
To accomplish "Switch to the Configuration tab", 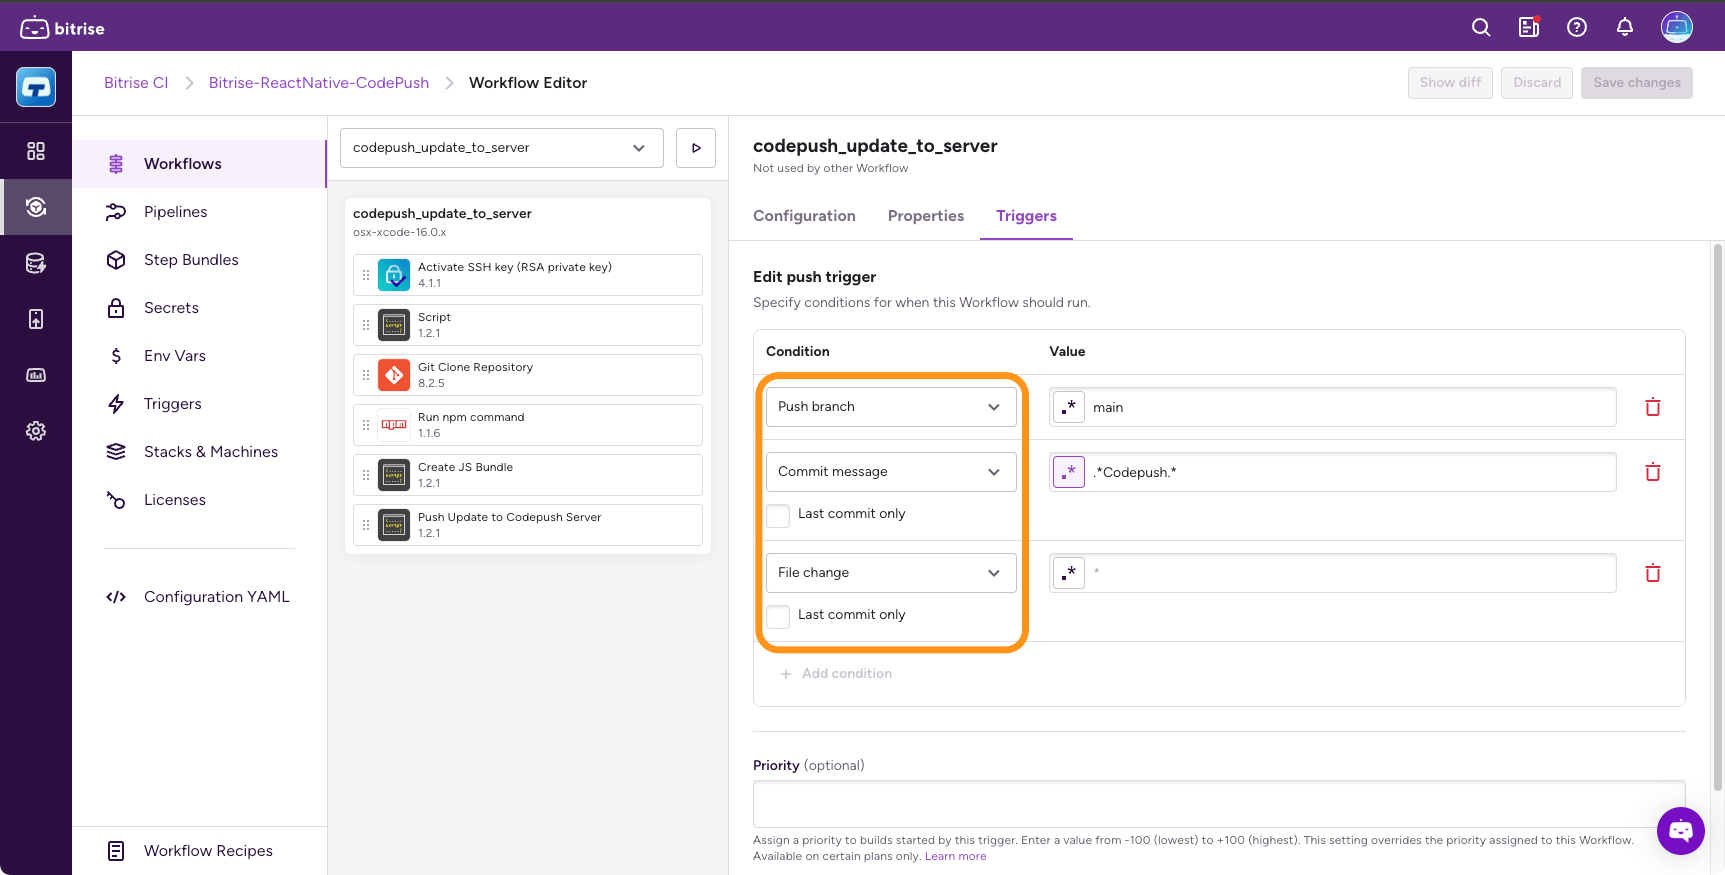I will coord(804,216).
